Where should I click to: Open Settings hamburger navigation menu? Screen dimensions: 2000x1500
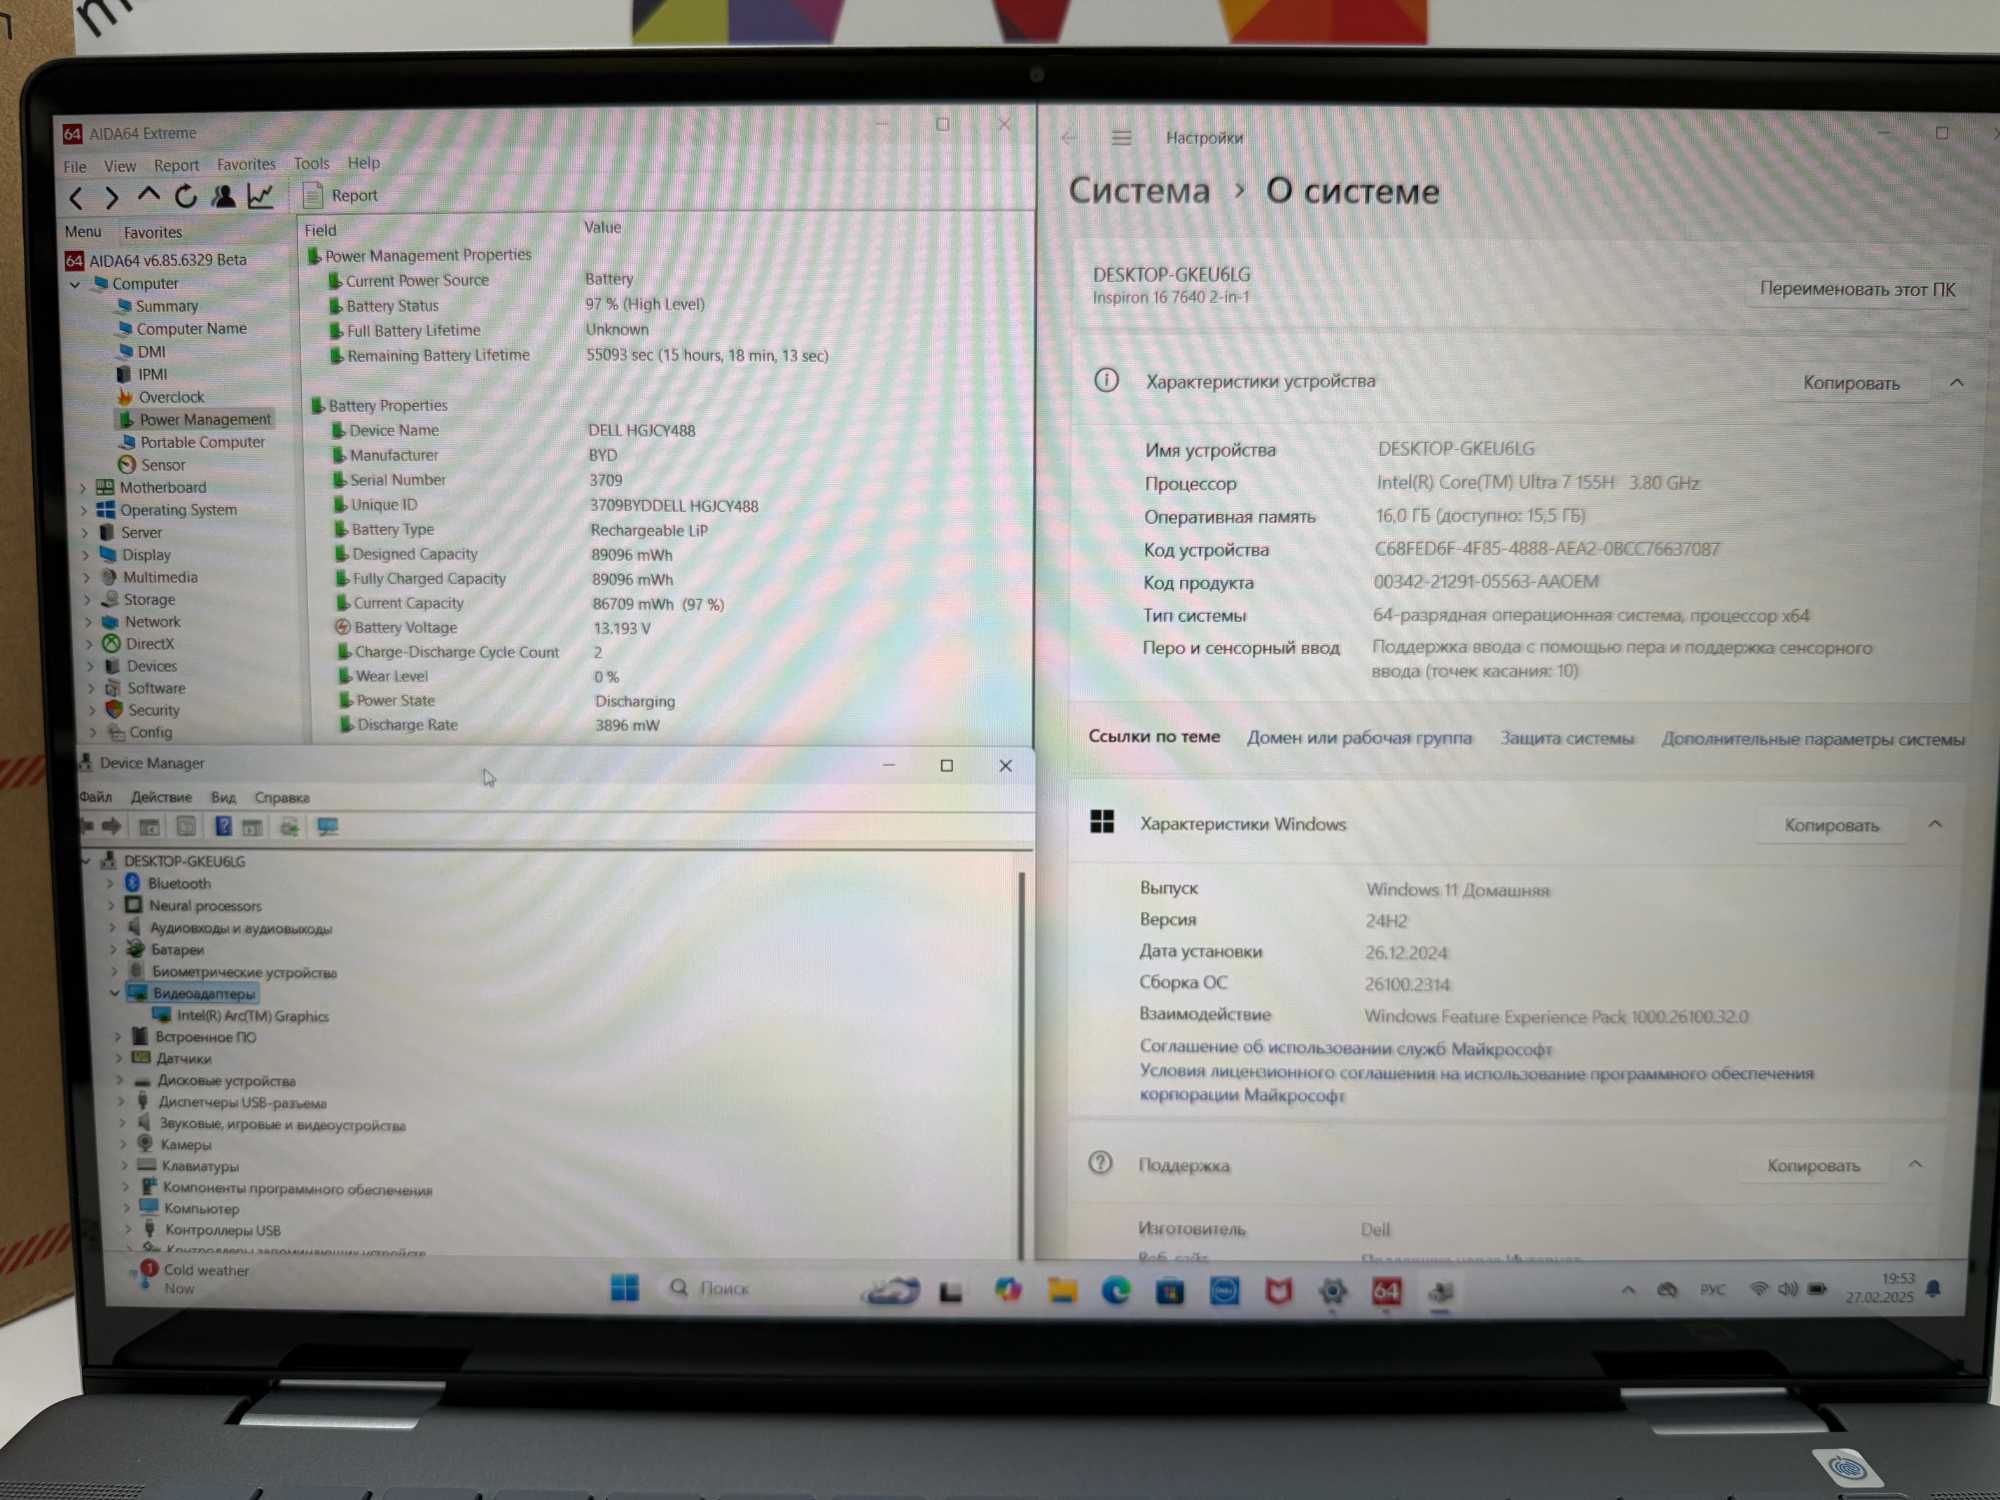coord(1122,138)
